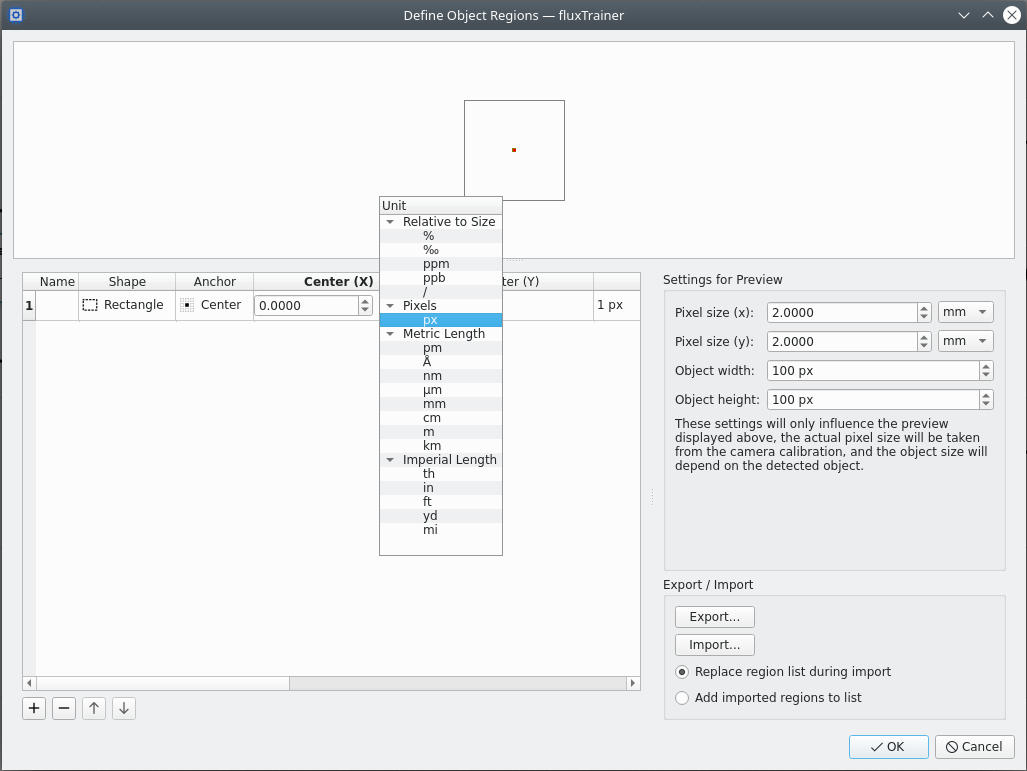Choose the px unit
1027x771 pixels.
pyautogui.click(x=441, y=320)
